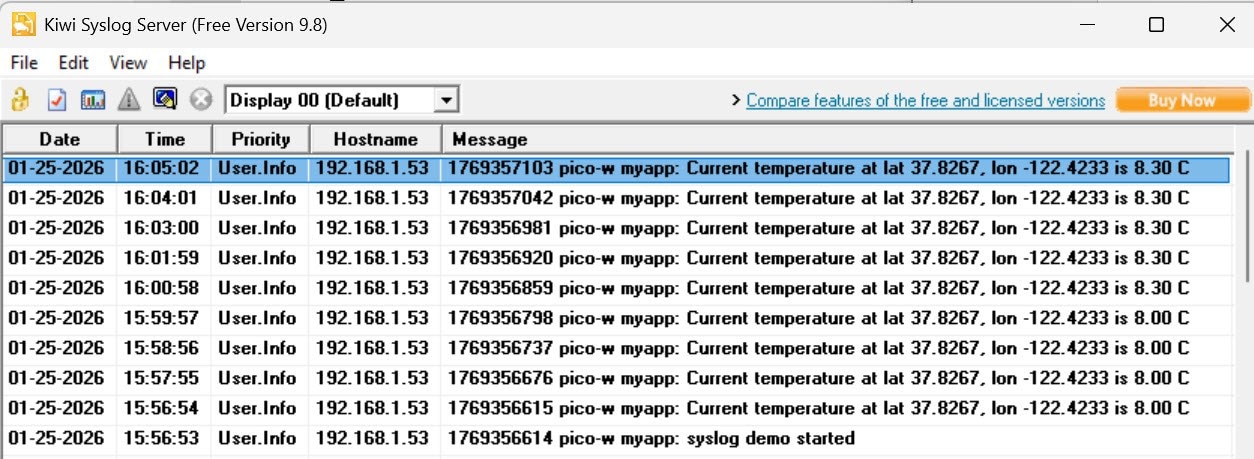Click the warning triangle toolbar icon

point(129,100)
